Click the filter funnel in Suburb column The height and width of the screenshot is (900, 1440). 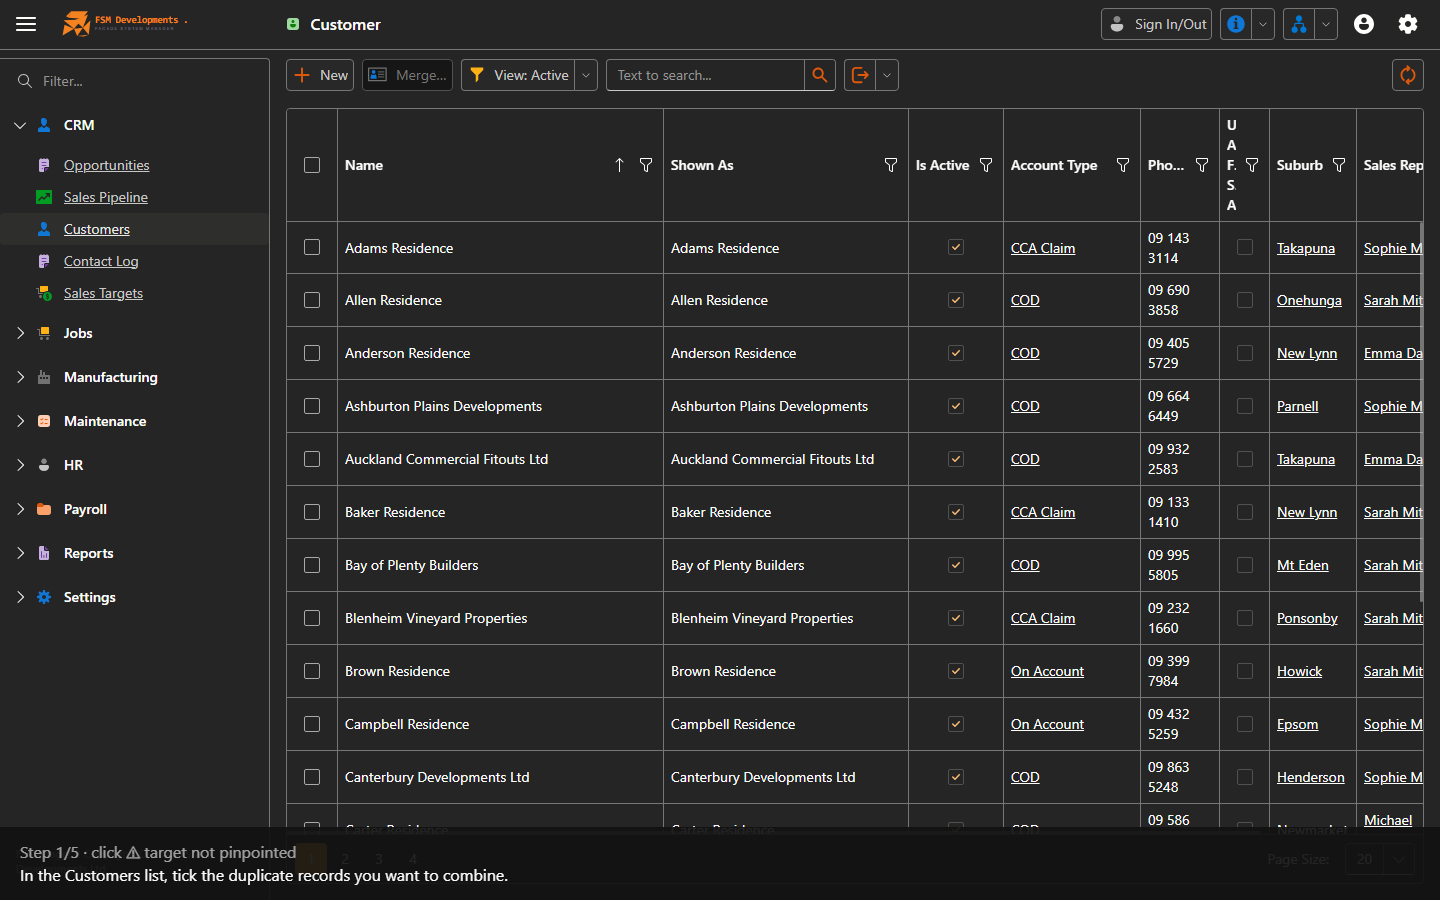(1339, 165)
